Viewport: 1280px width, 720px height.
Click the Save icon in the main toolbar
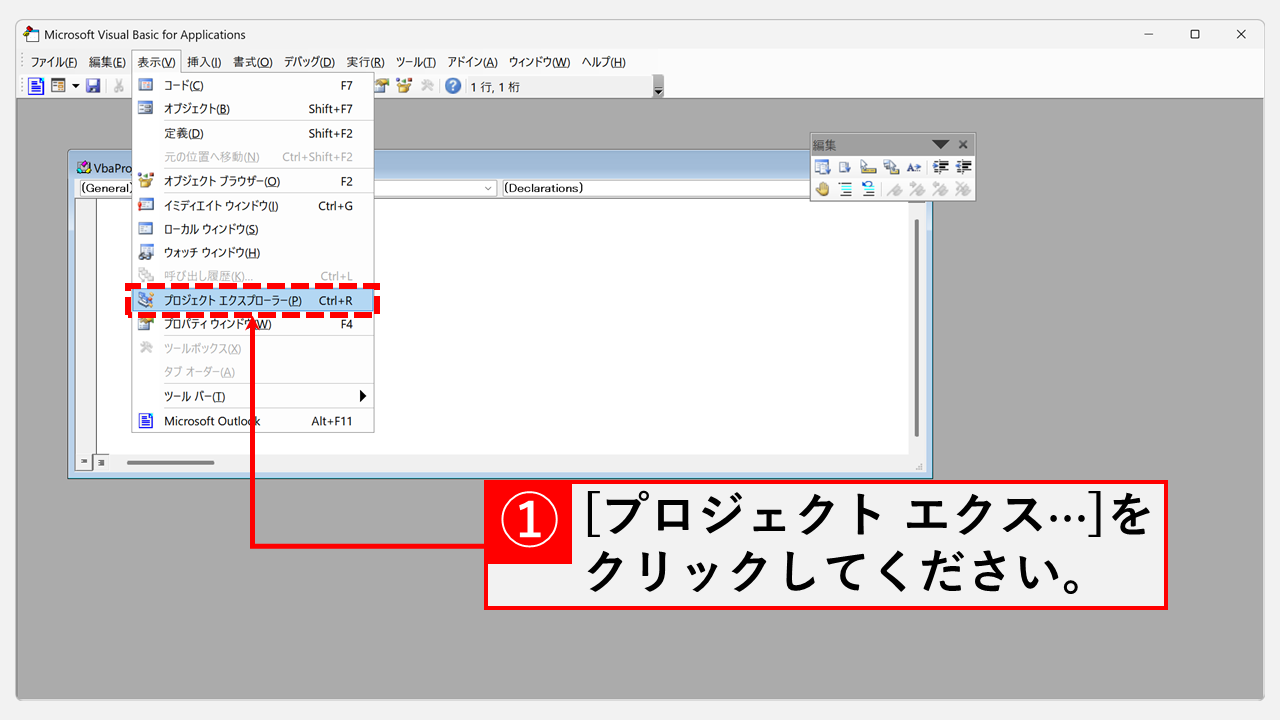point(93,86)
